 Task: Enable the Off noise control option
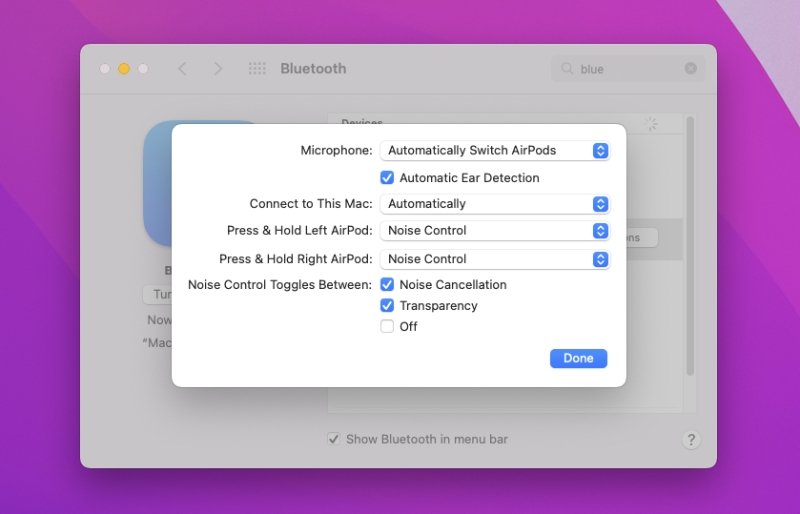387,326
